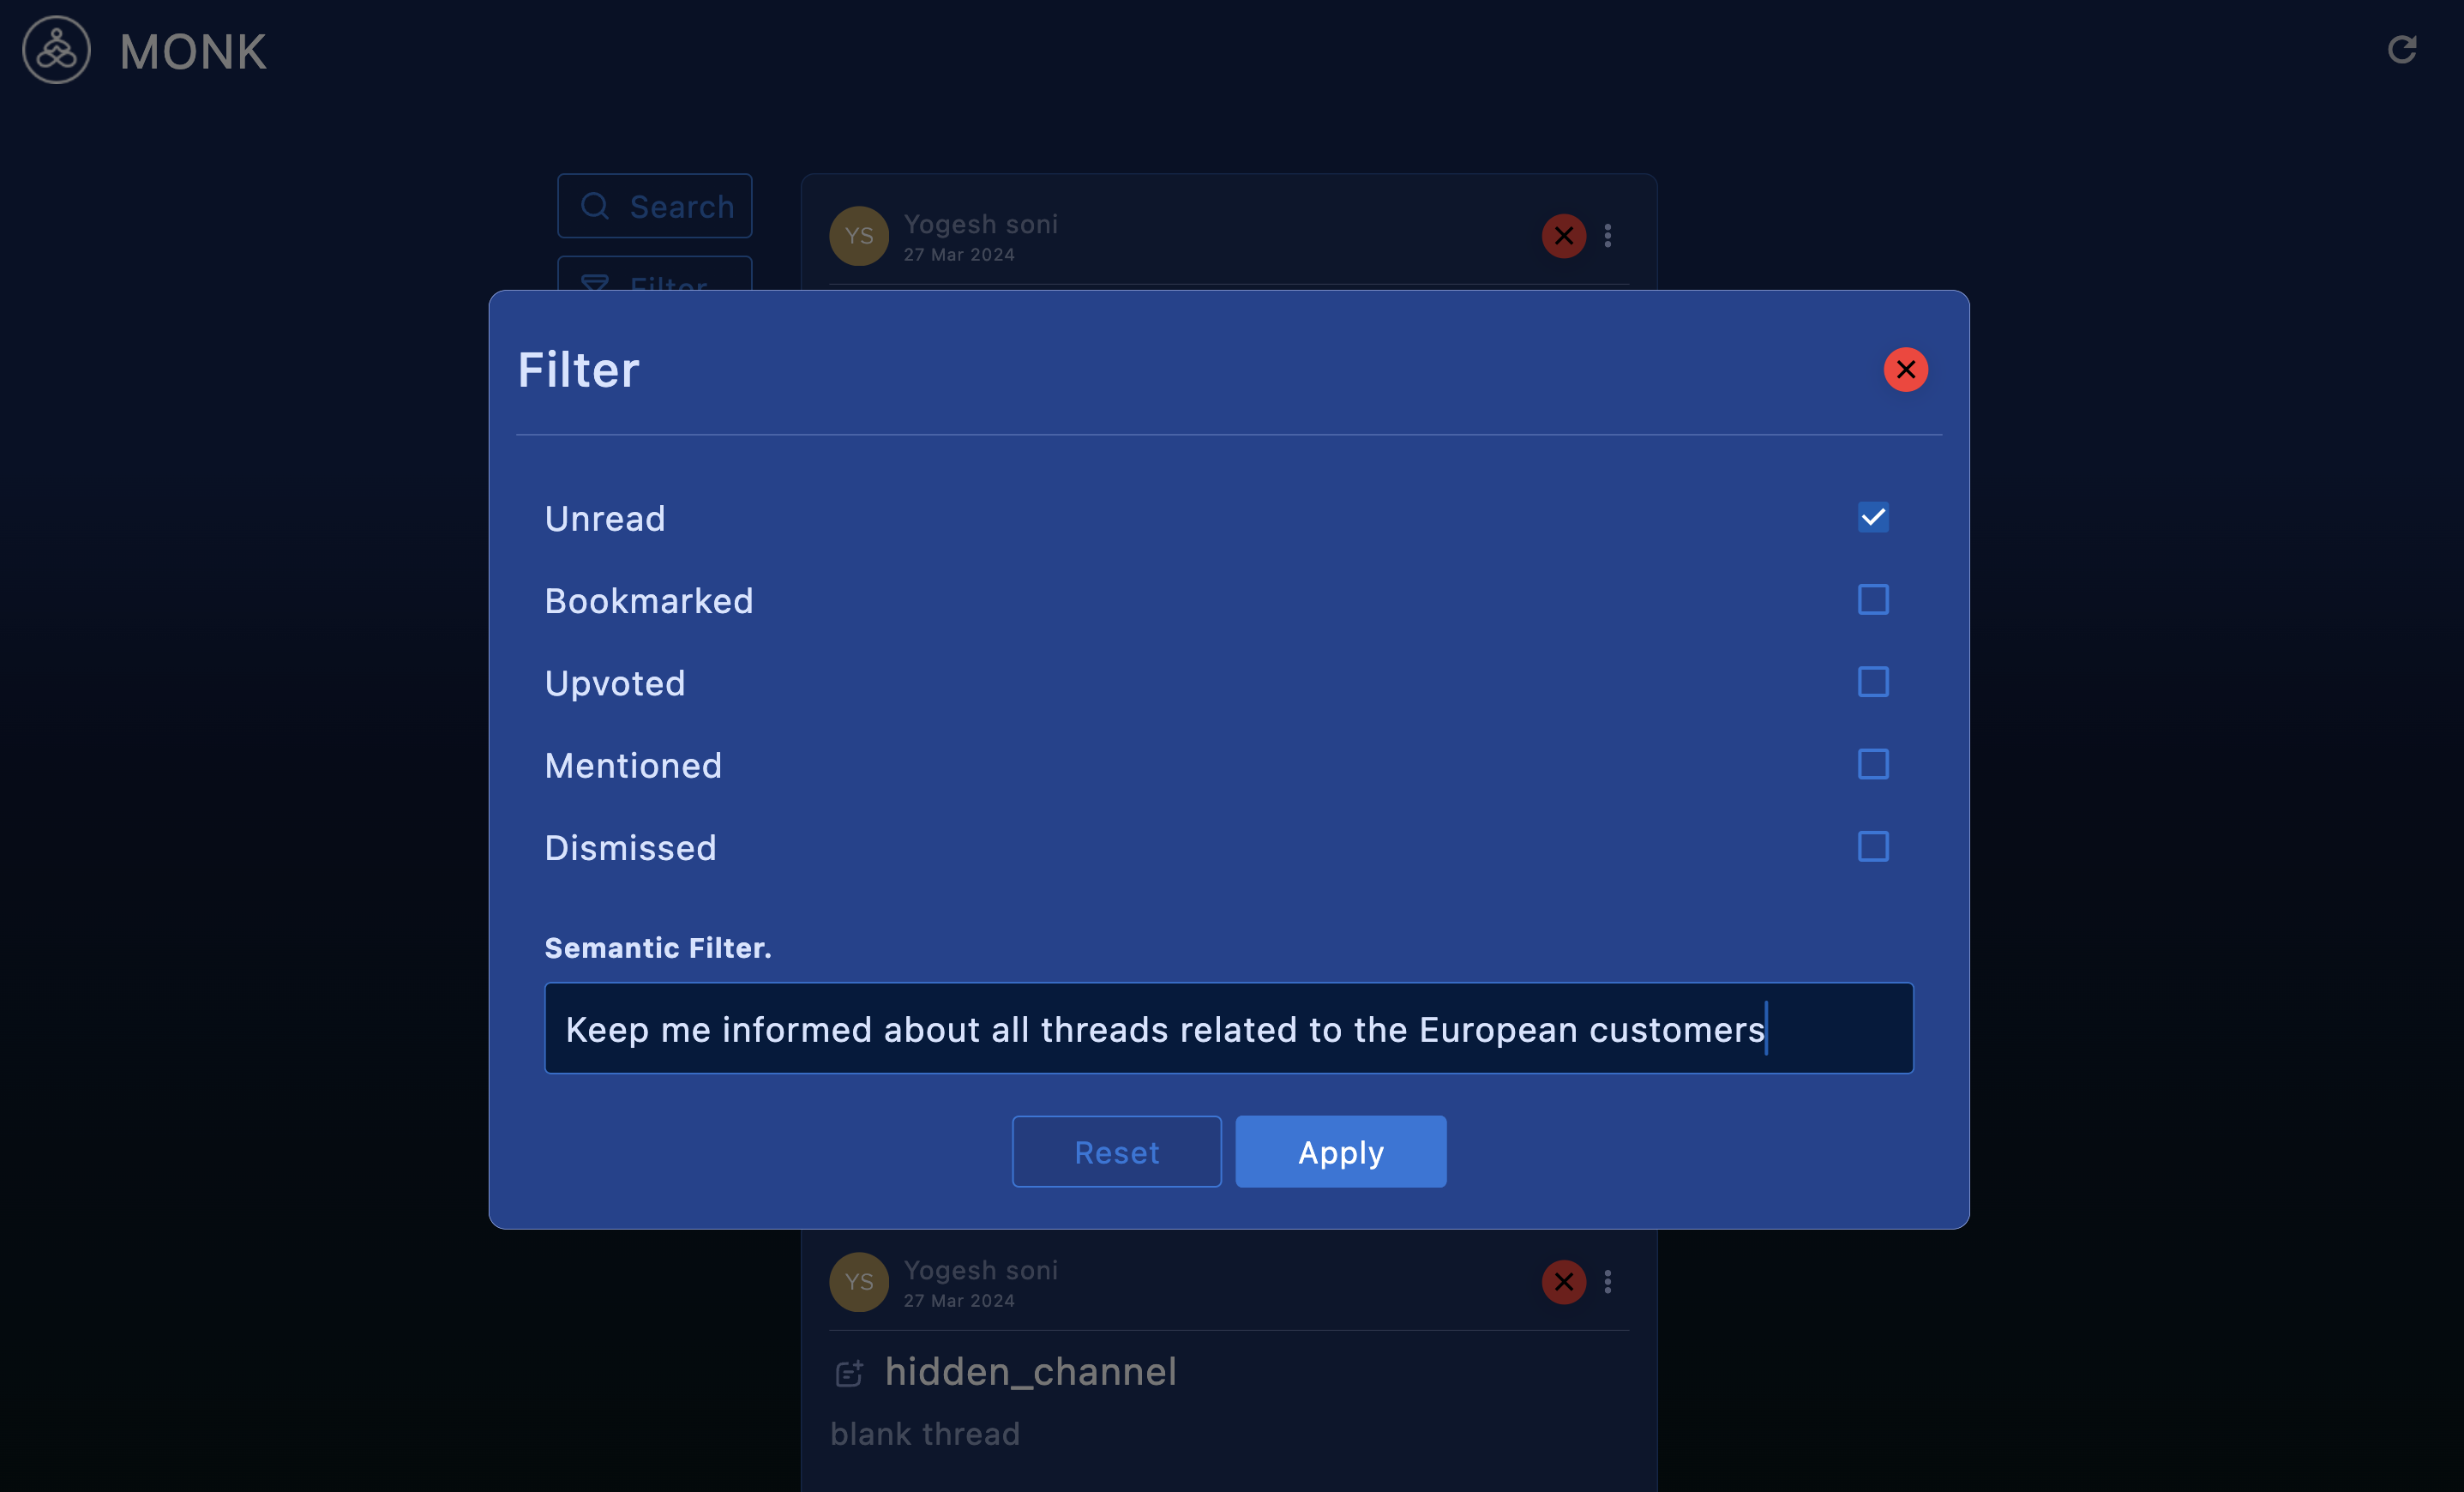The width and height of the screenshot is (2464, 1492).
Task: Click the Apply button to confirm filters
Action: click(x=1341, y=1151)
